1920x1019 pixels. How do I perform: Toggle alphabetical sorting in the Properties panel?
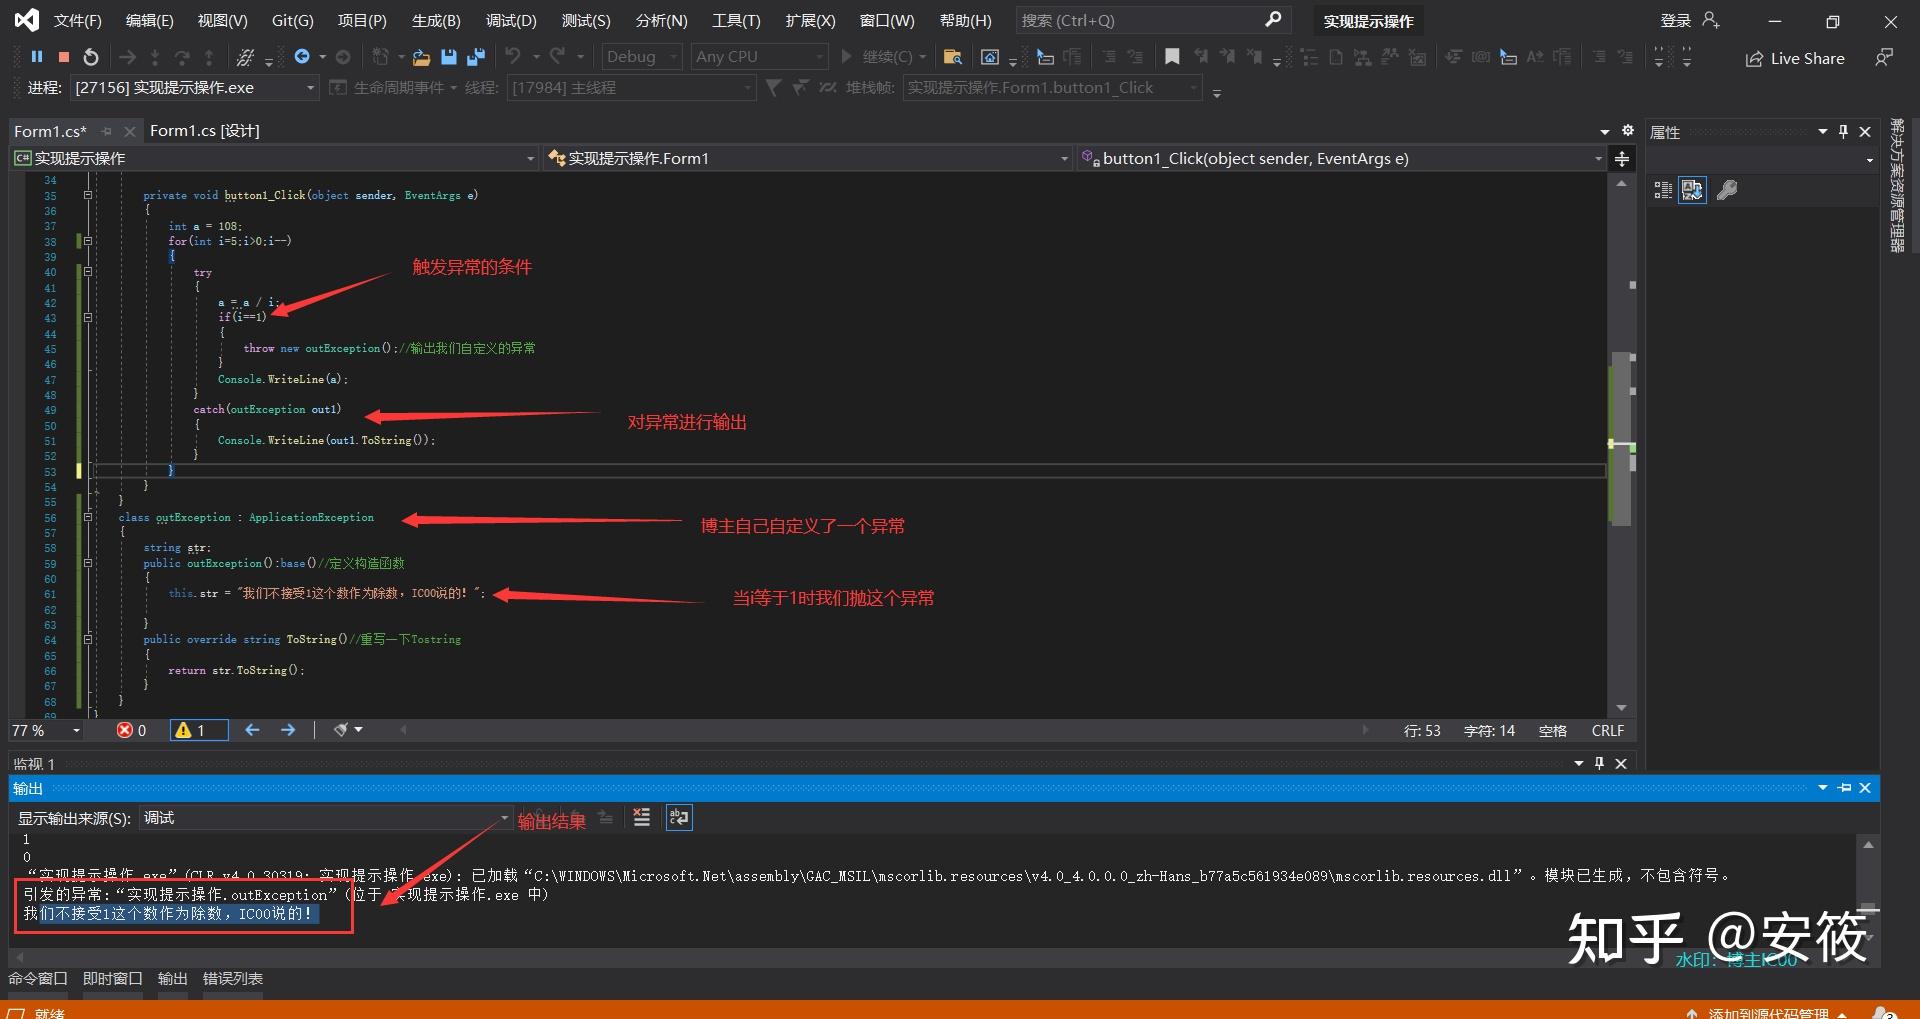coord(1692,190)
